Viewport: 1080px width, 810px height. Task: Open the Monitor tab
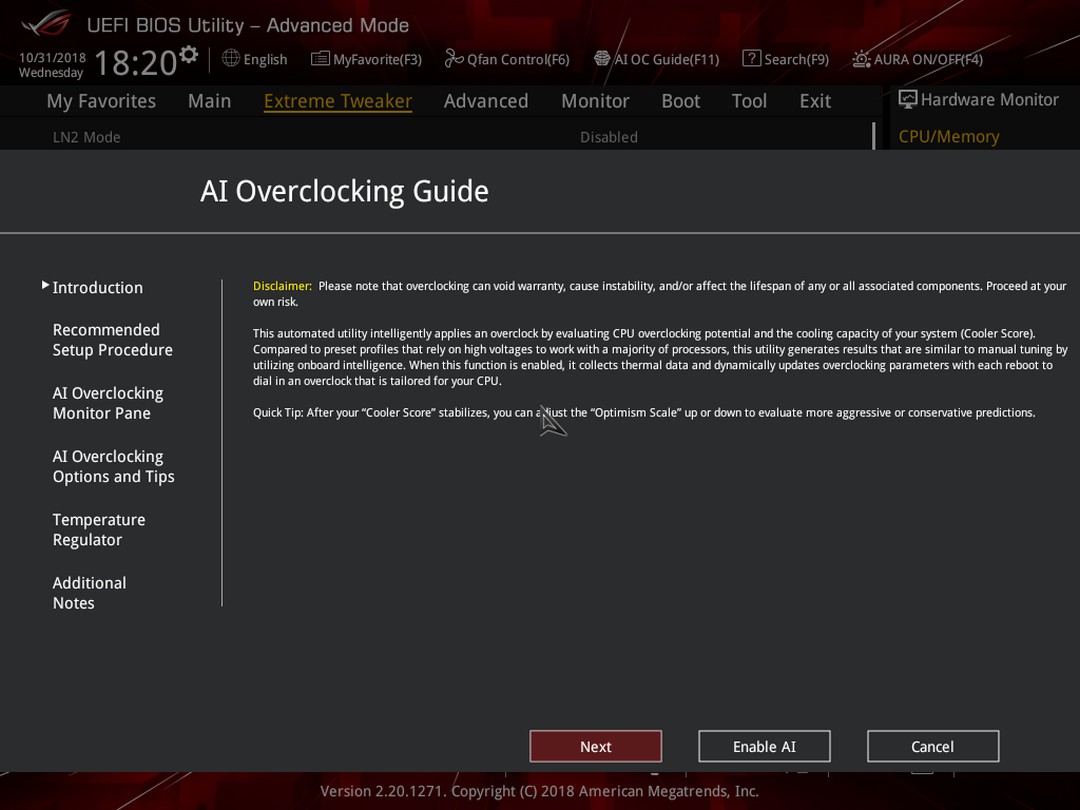(595, 101)
